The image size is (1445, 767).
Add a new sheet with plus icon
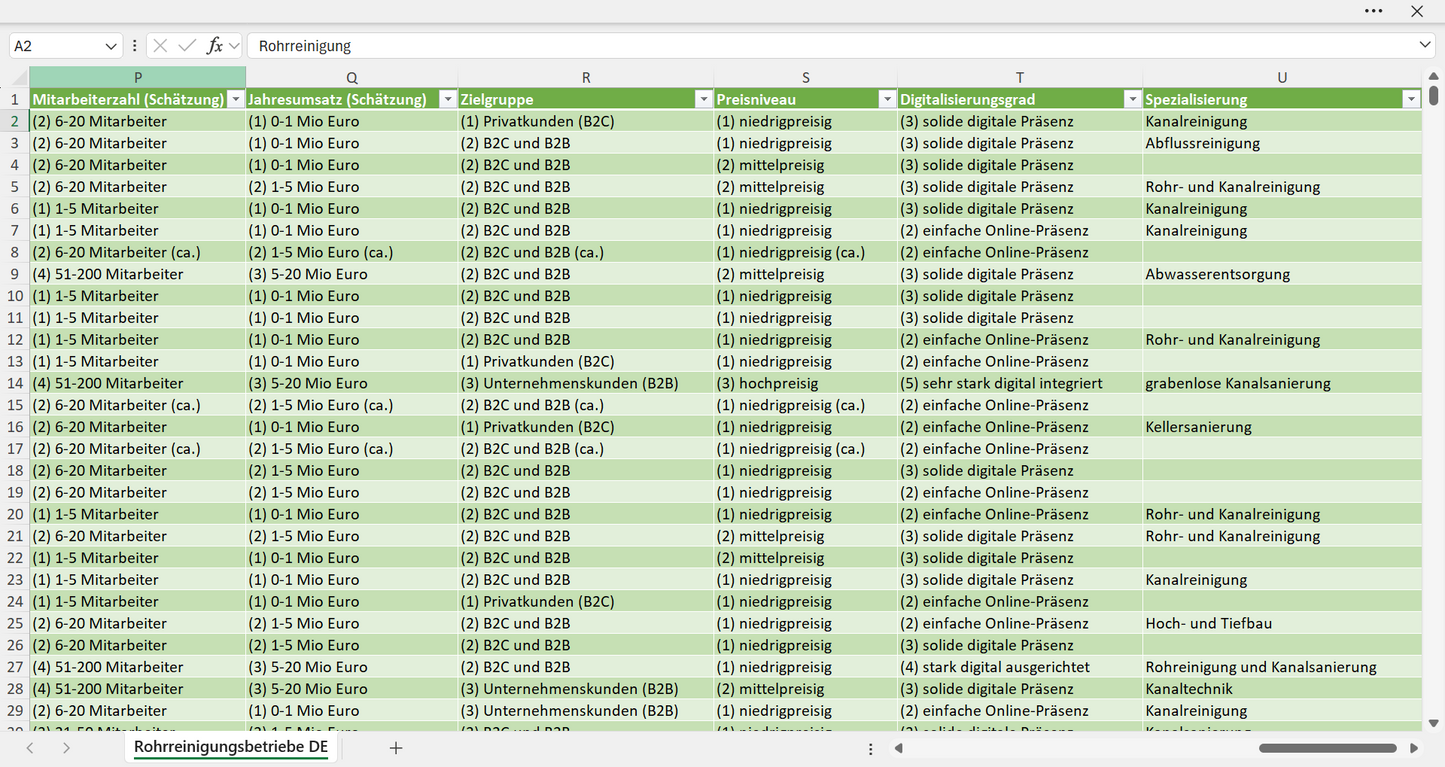(396, 748)
